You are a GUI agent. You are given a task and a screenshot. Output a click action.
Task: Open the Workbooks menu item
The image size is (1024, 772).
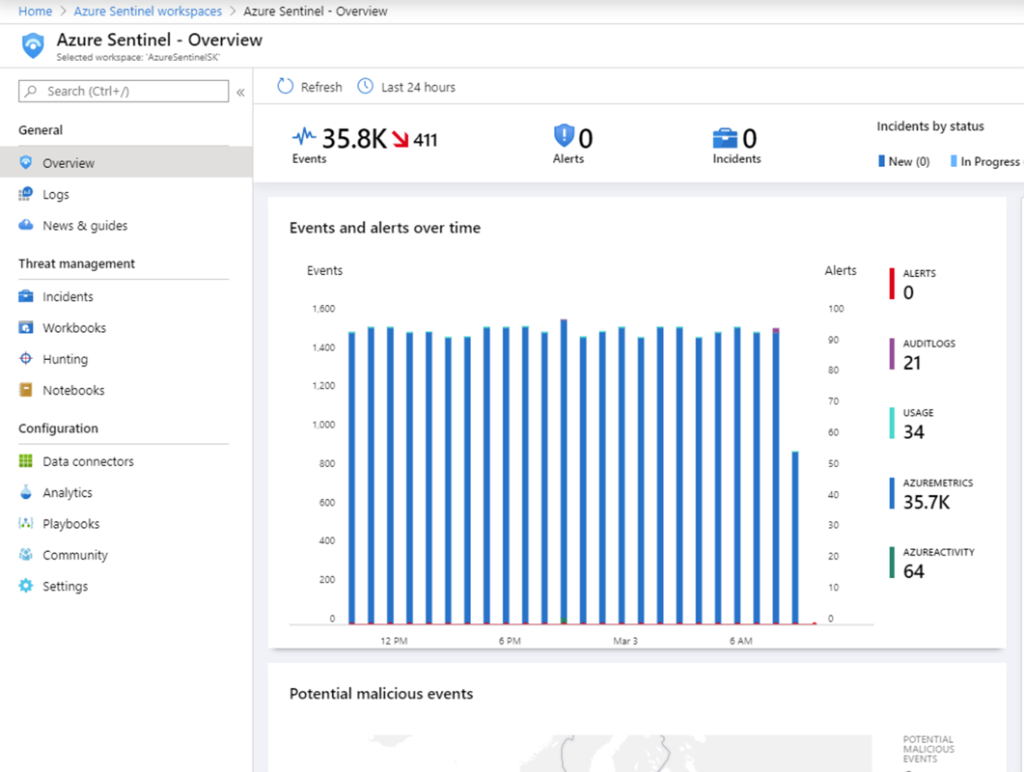point(126,327)
